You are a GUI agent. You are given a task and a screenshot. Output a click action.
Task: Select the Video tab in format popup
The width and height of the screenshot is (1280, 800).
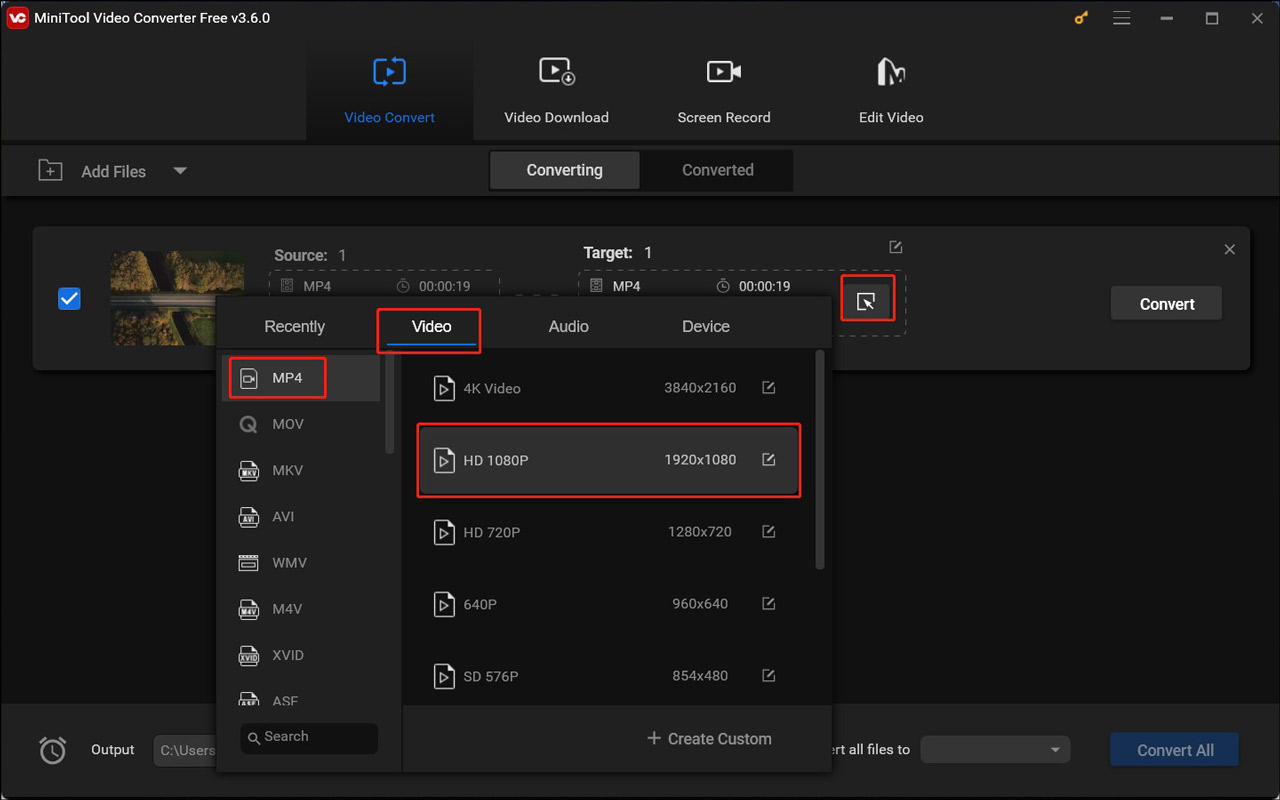[x=432, y=326]
